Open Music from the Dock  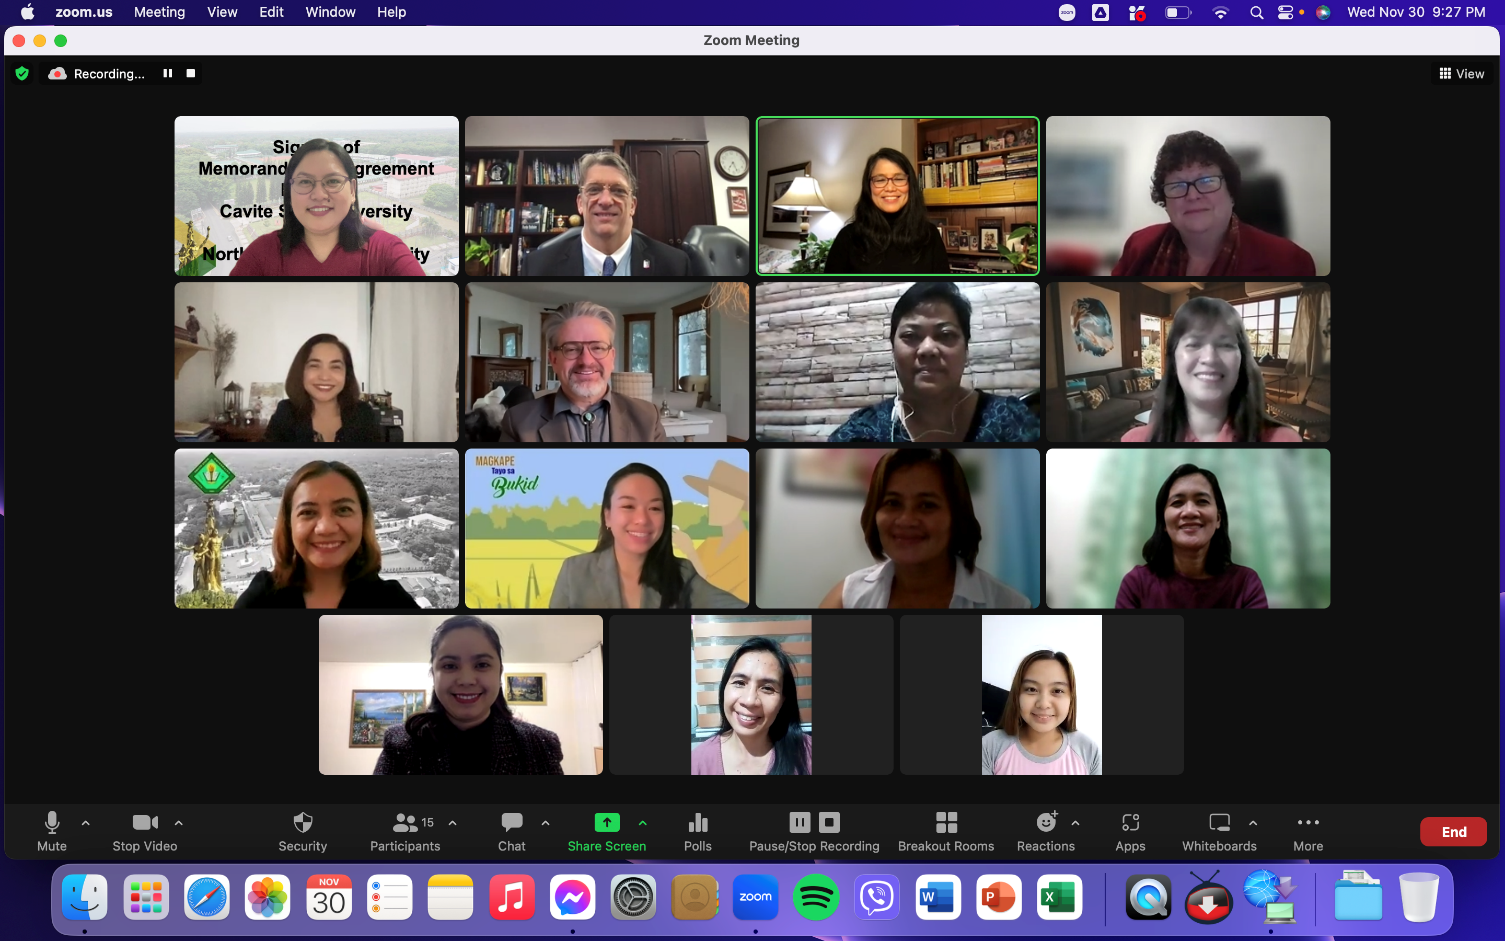pyautogui.click(x=512, y=897)
